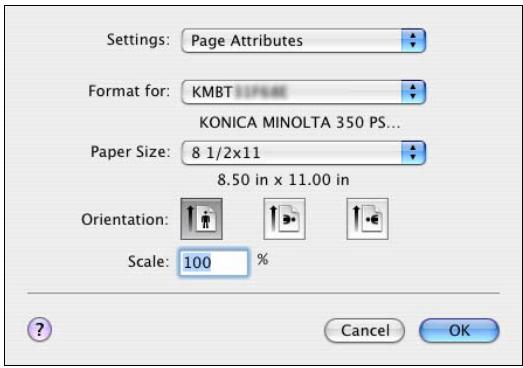Image resolution: width=523 pixels, height=368 pixels.
Task: Click the 8.50 in x 11.00 in text
Action: click(x=283, y=180)
